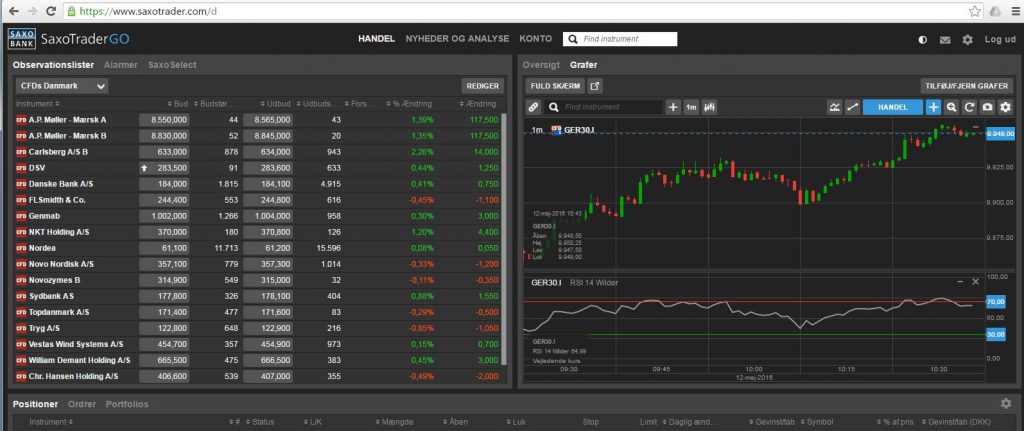This screenshot has height=431, width=1024.
Task: Toggle the chart link chain icon
Action: click(533, 107)
